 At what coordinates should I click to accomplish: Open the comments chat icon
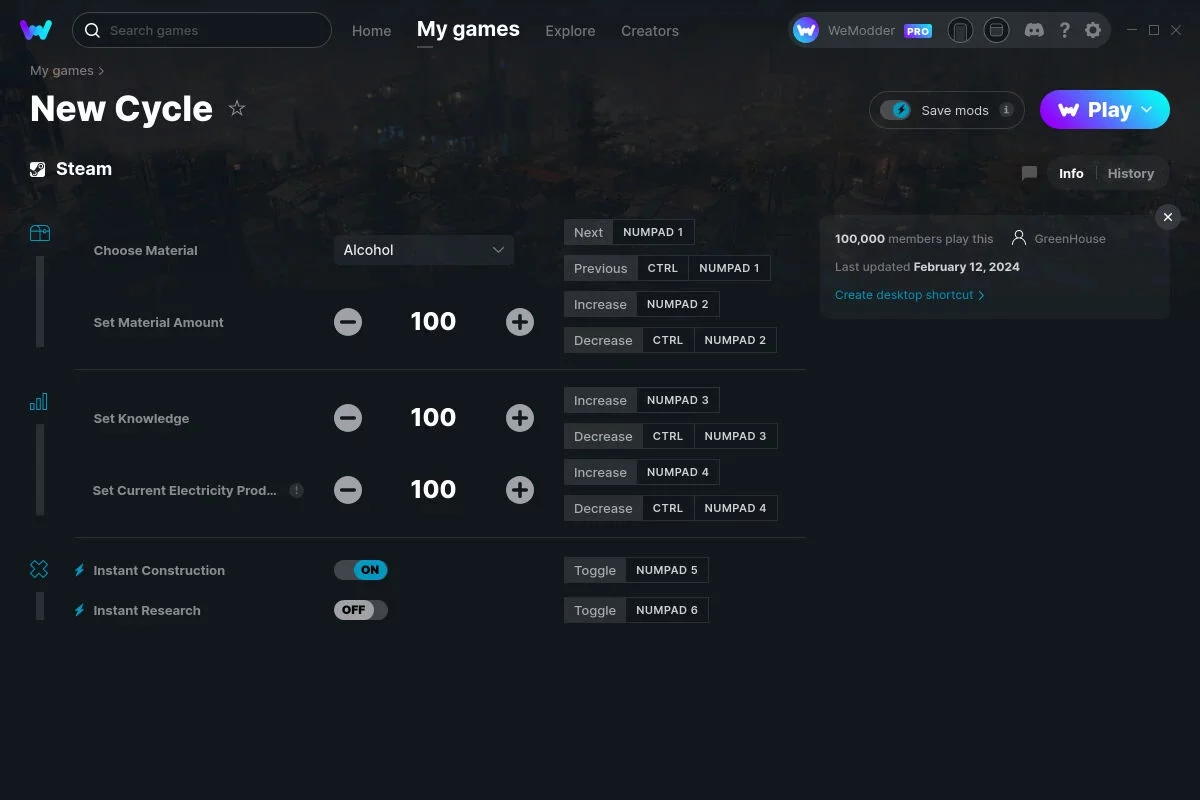pos(1029,173)
